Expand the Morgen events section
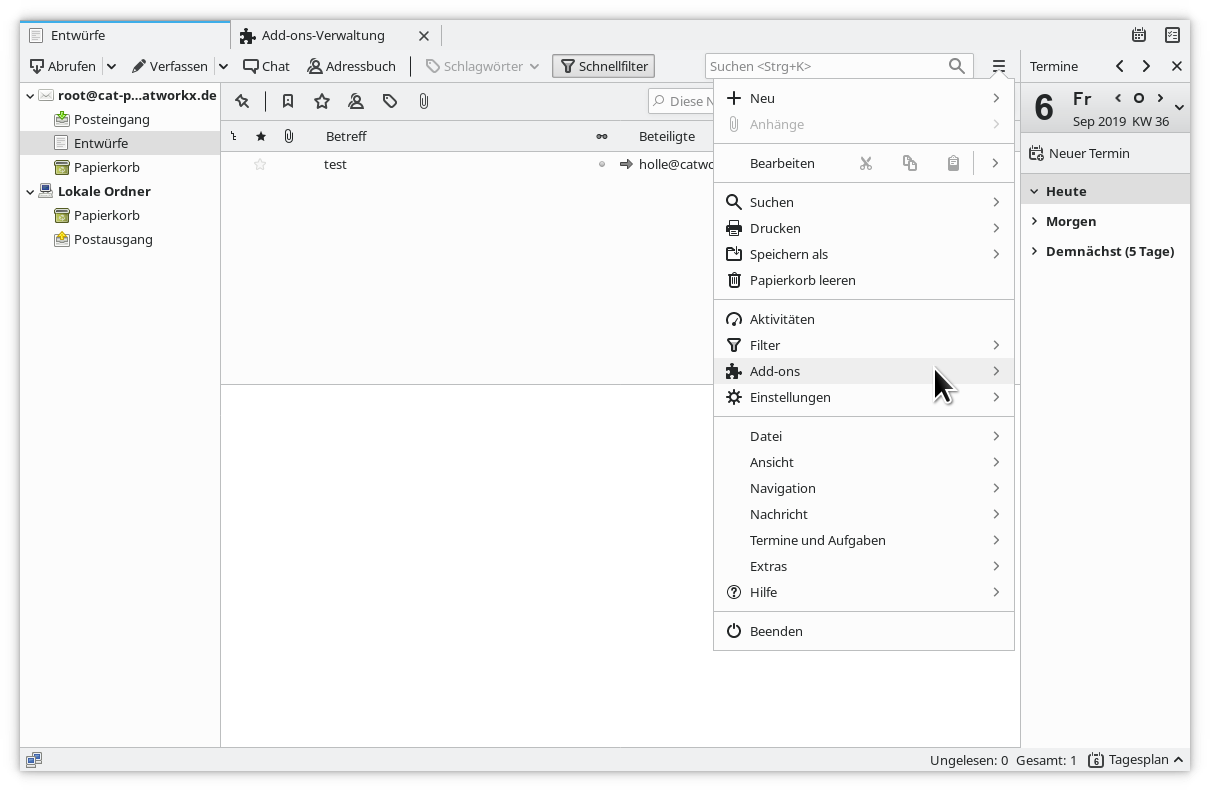The image size is (1210, 791). pyautogui.click(x=1034, y=221)
